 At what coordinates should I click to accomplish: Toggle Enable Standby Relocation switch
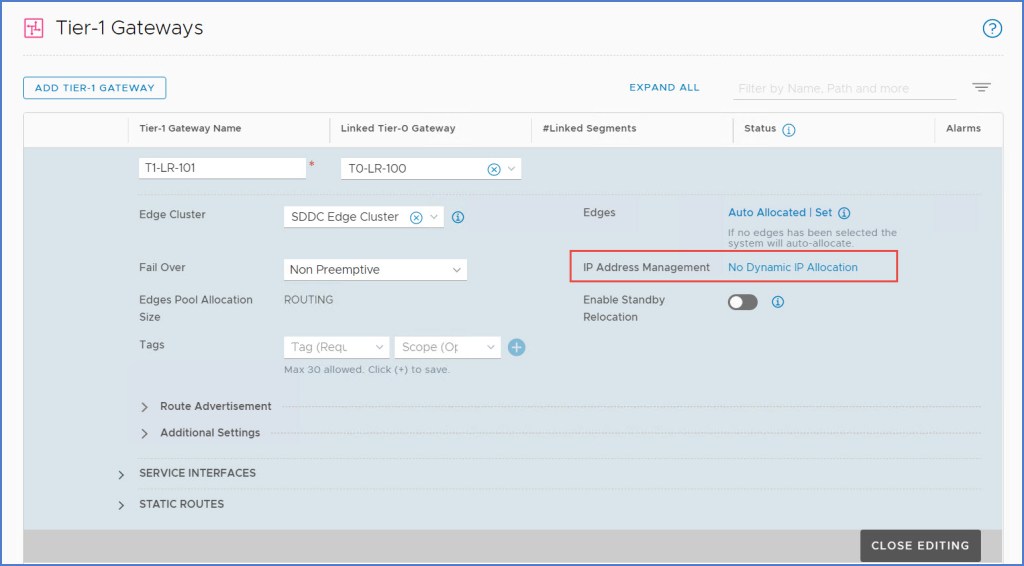tap(743, 302)
